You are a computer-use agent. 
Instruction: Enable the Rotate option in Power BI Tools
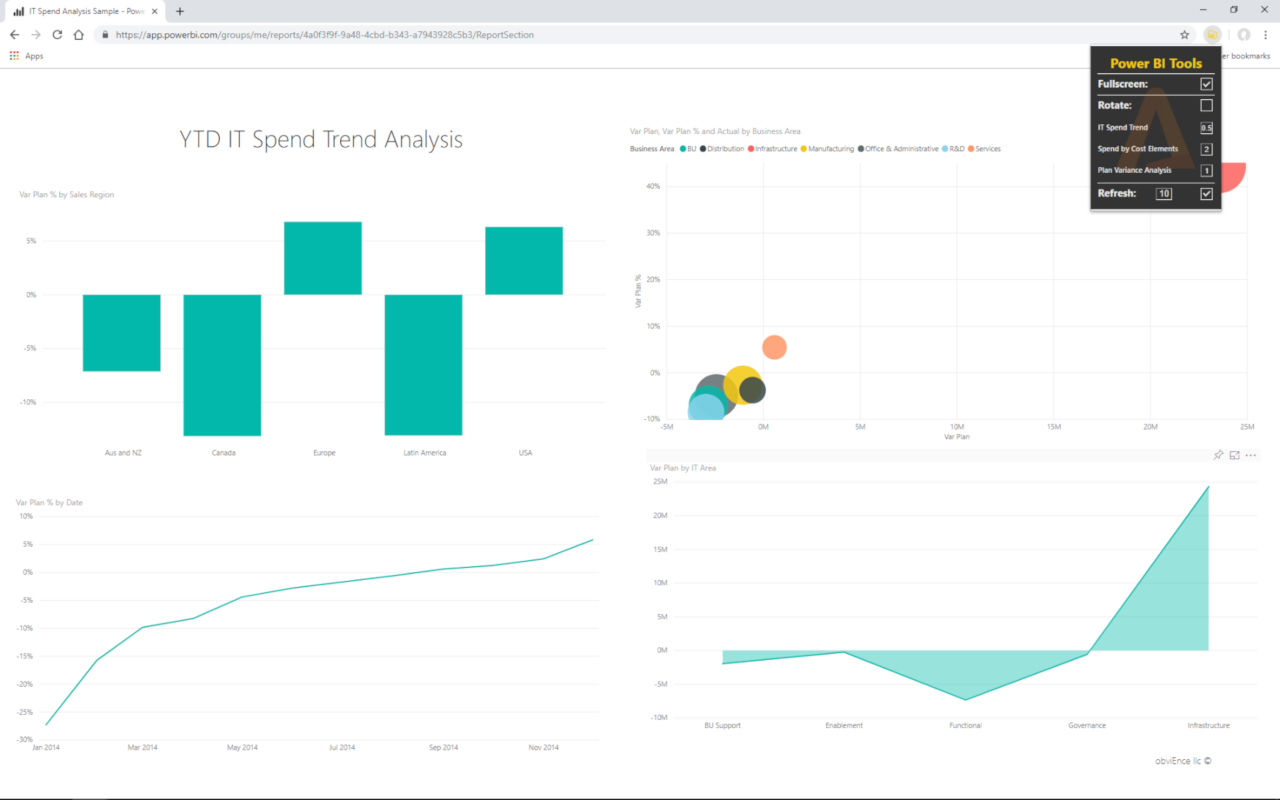[1205, 105]
